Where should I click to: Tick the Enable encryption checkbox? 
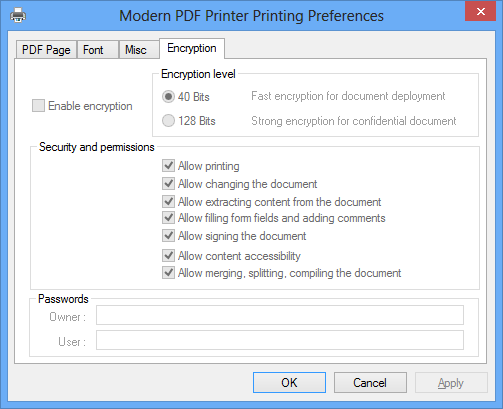tap(38, 106)
